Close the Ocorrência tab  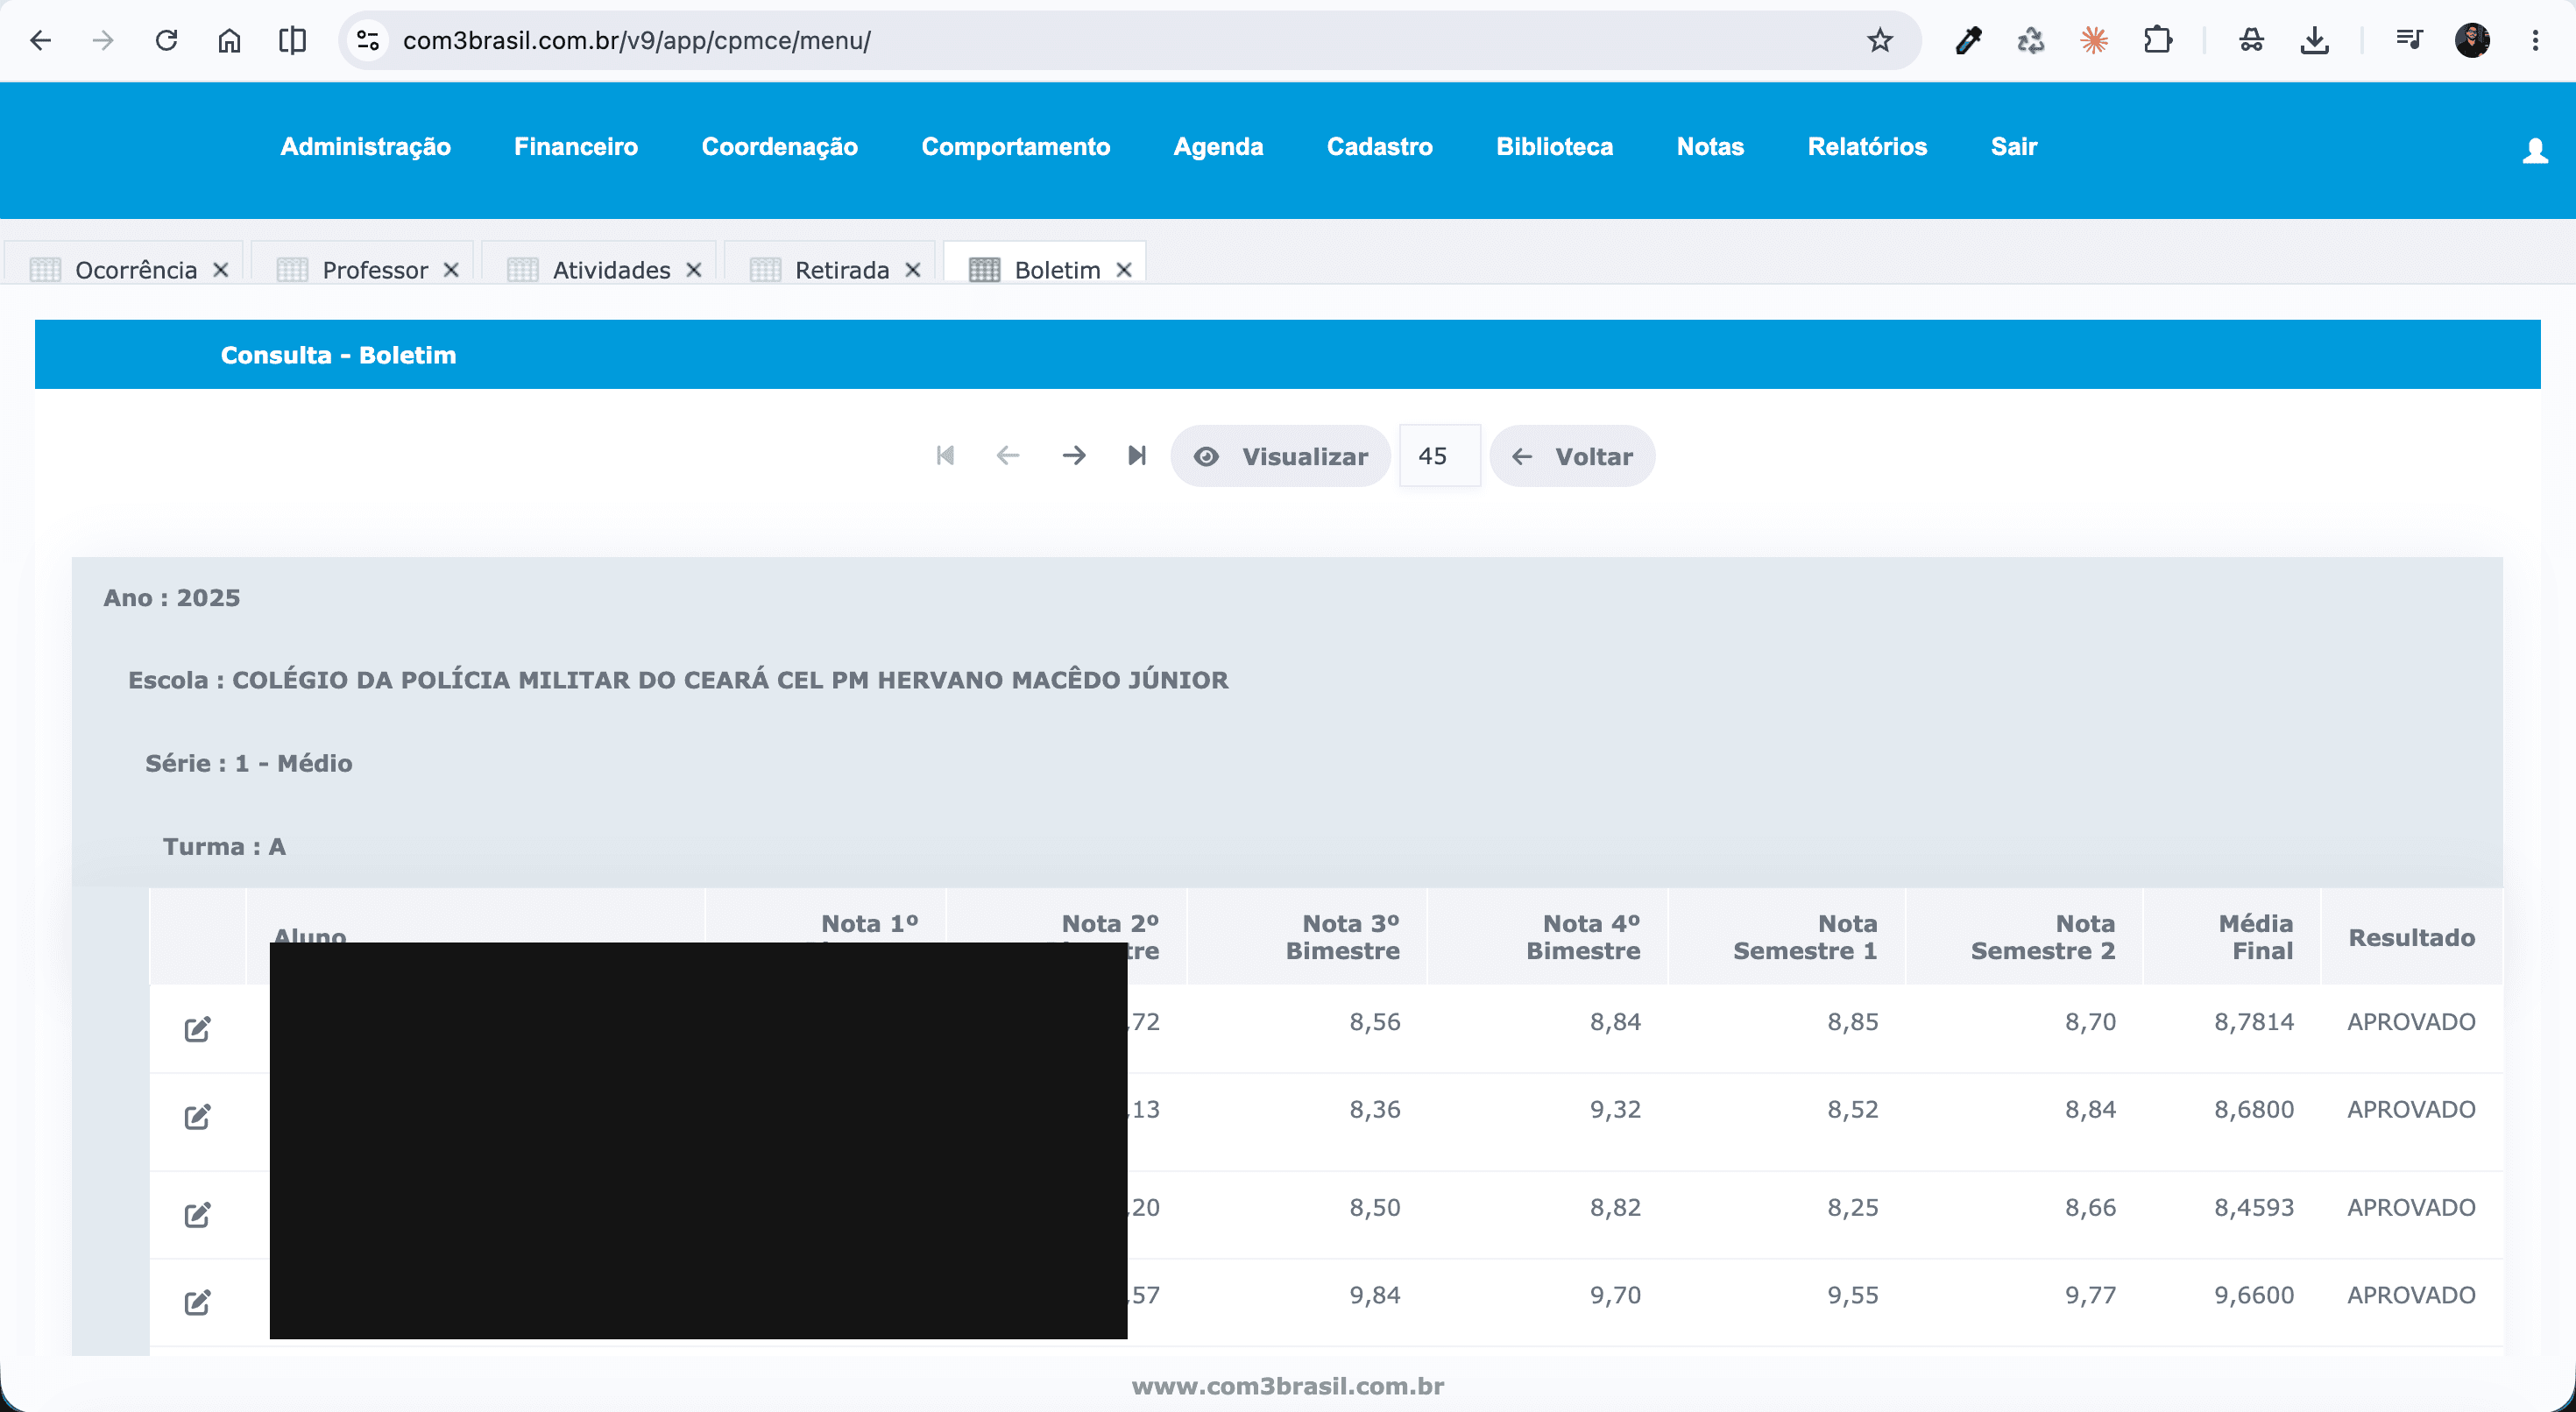tap(221, 270)
